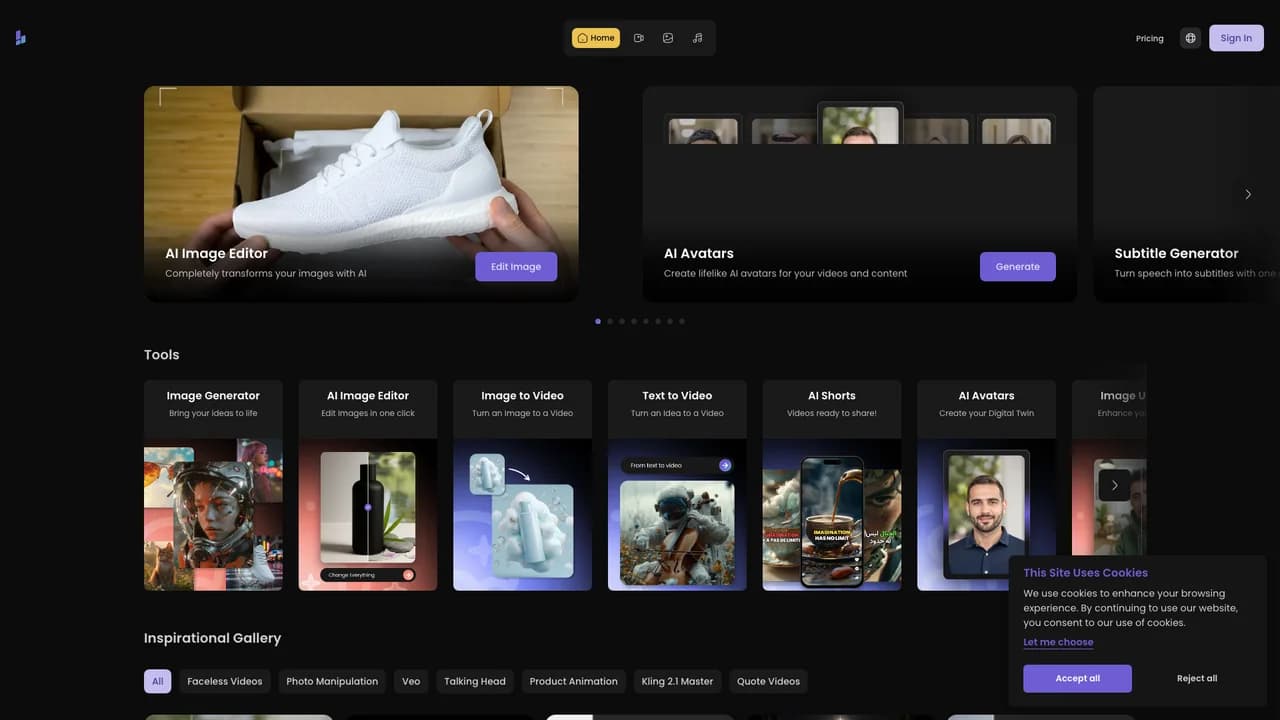Select the center avatar thumbnail in AI Avatars banner
1280x720 pixels.
point(860,124)
